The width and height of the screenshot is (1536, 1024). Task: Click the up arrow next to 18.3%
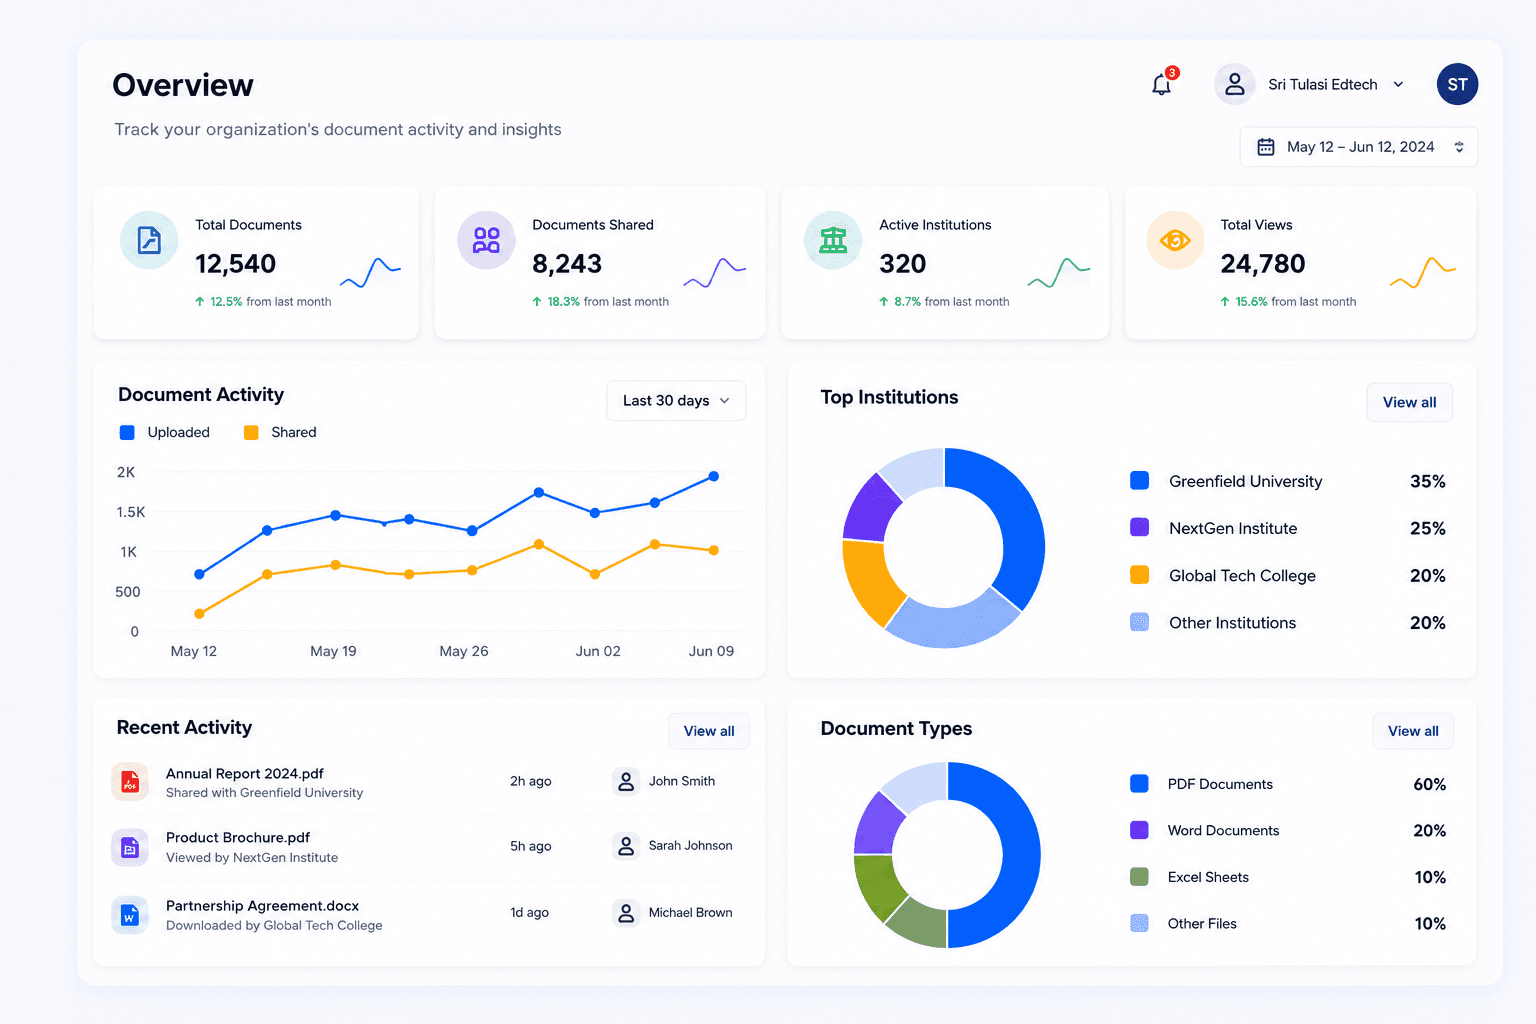click(537, 301)
